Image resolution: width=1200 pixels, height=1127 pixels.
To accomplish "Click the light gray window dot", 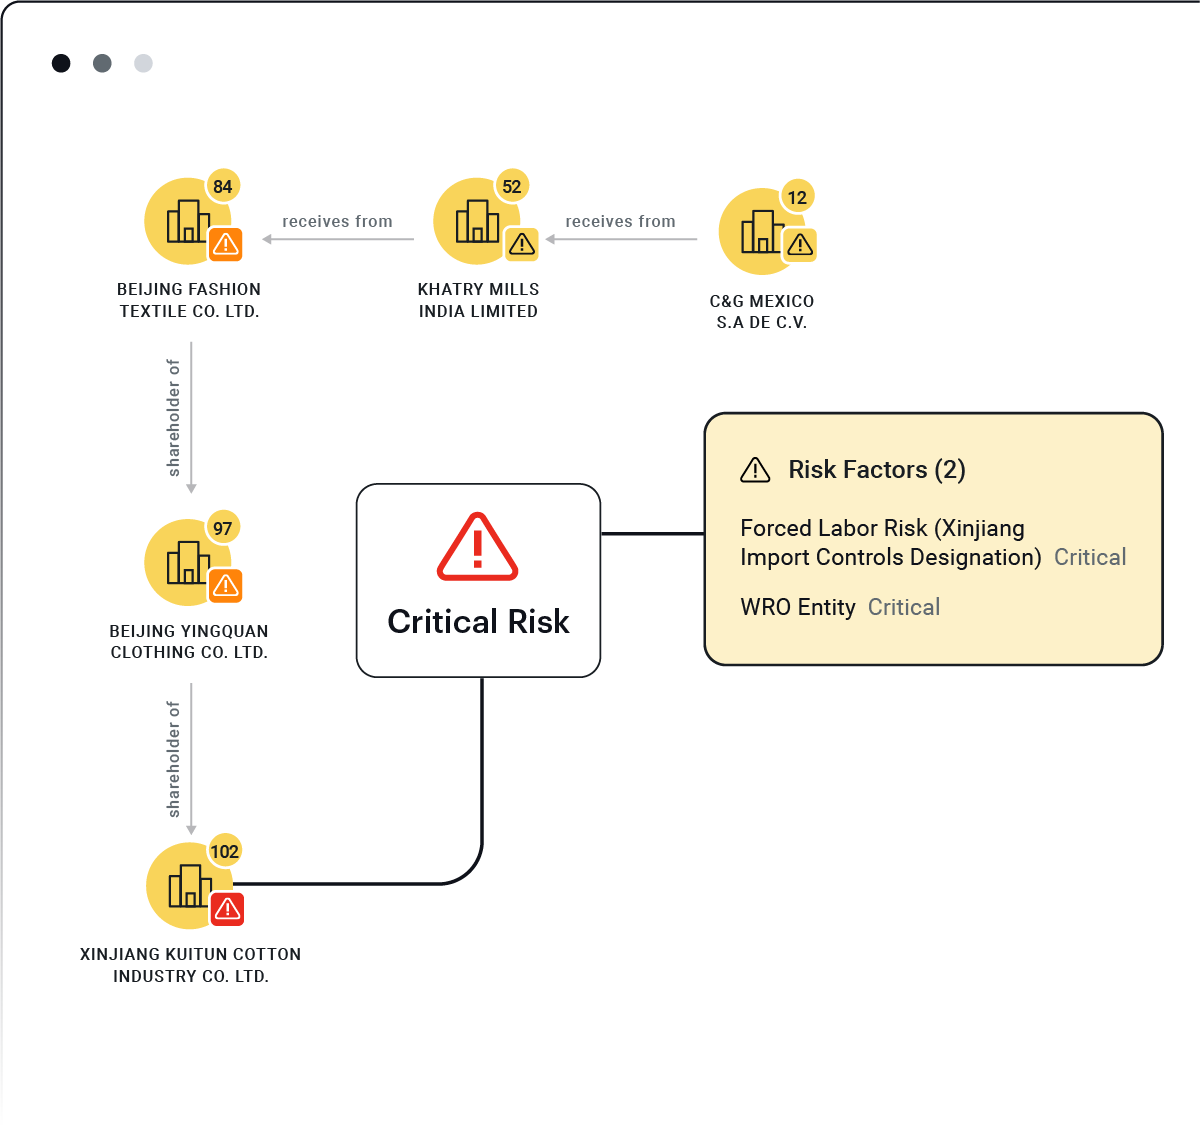I will point(143,63).
